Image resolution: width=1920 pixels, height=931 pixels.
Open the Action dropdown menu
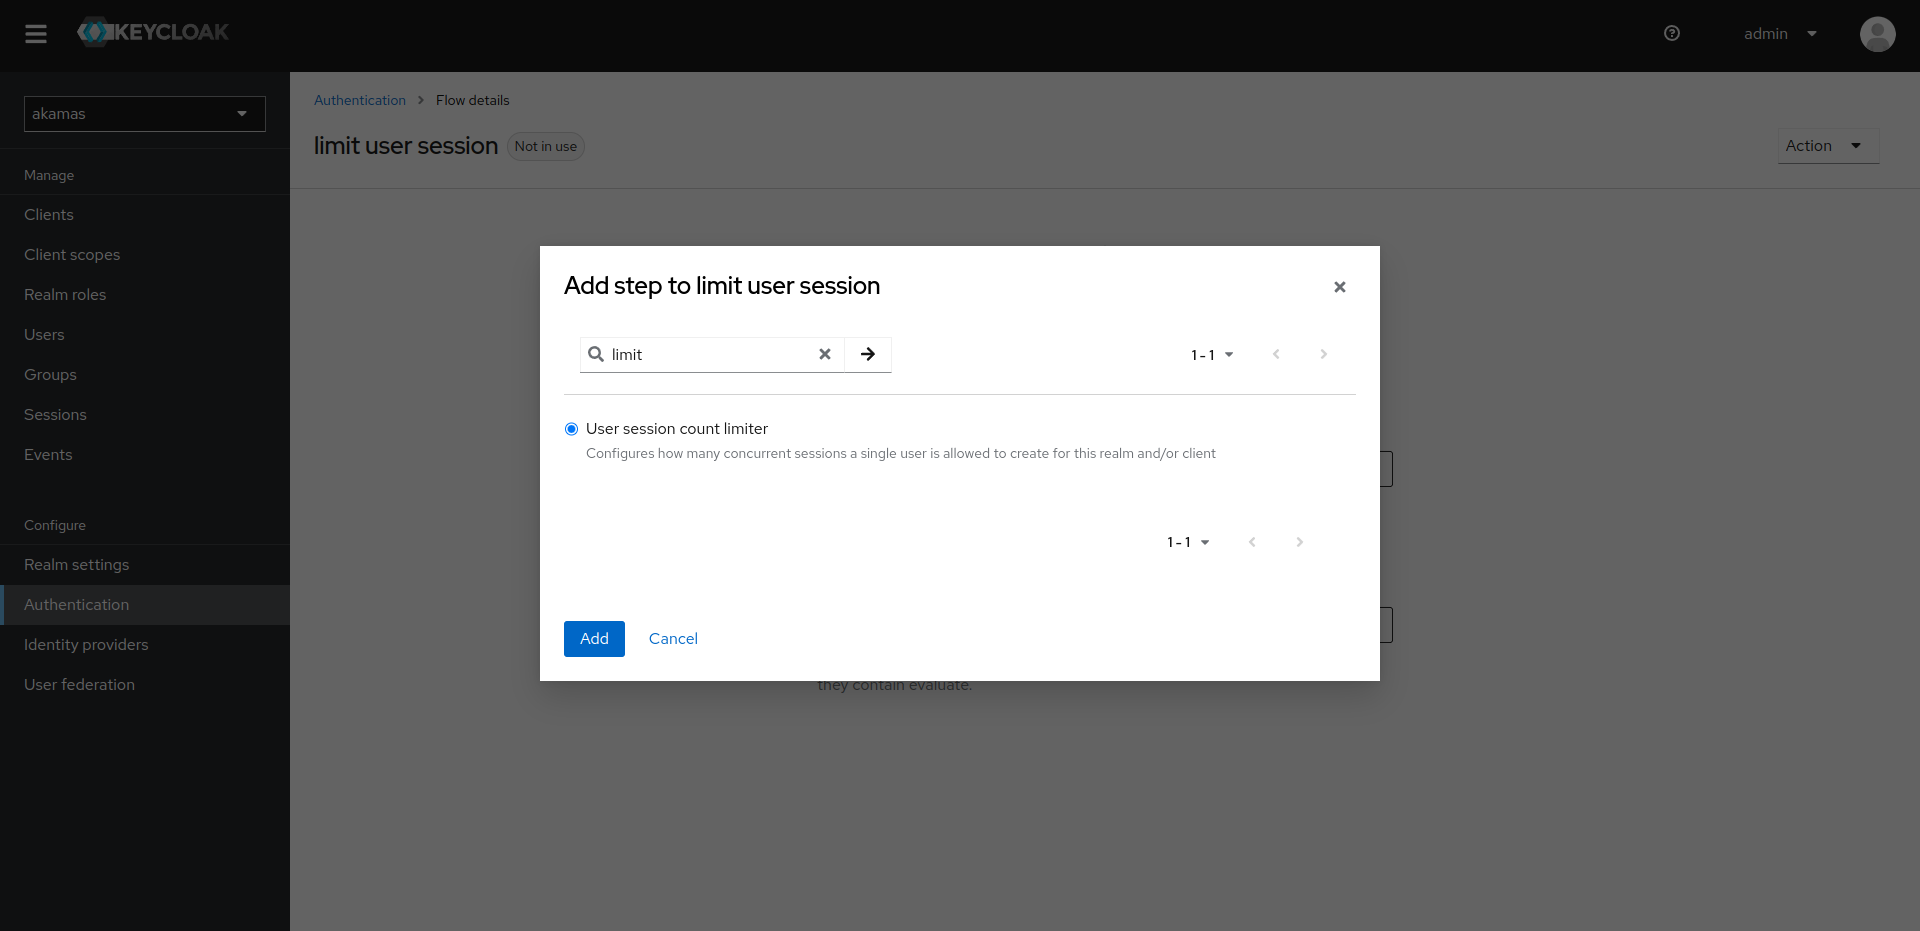pos(1827,146)
